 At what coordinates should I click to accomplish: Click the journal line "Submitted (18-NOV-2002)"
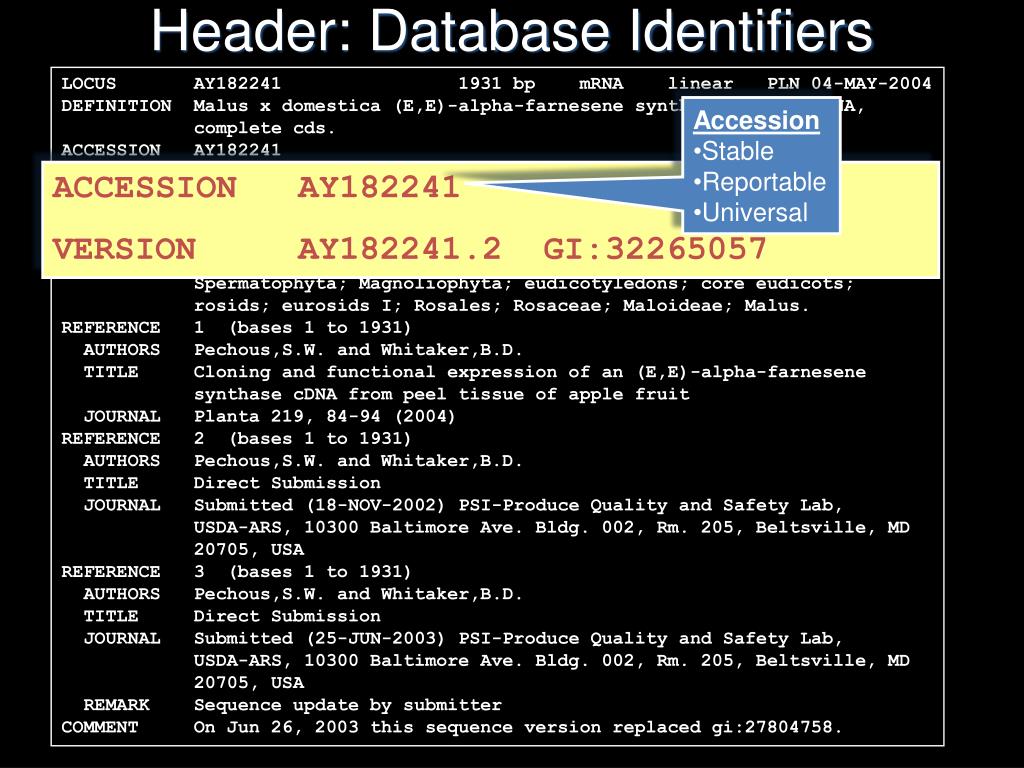[x=518, y=505]
